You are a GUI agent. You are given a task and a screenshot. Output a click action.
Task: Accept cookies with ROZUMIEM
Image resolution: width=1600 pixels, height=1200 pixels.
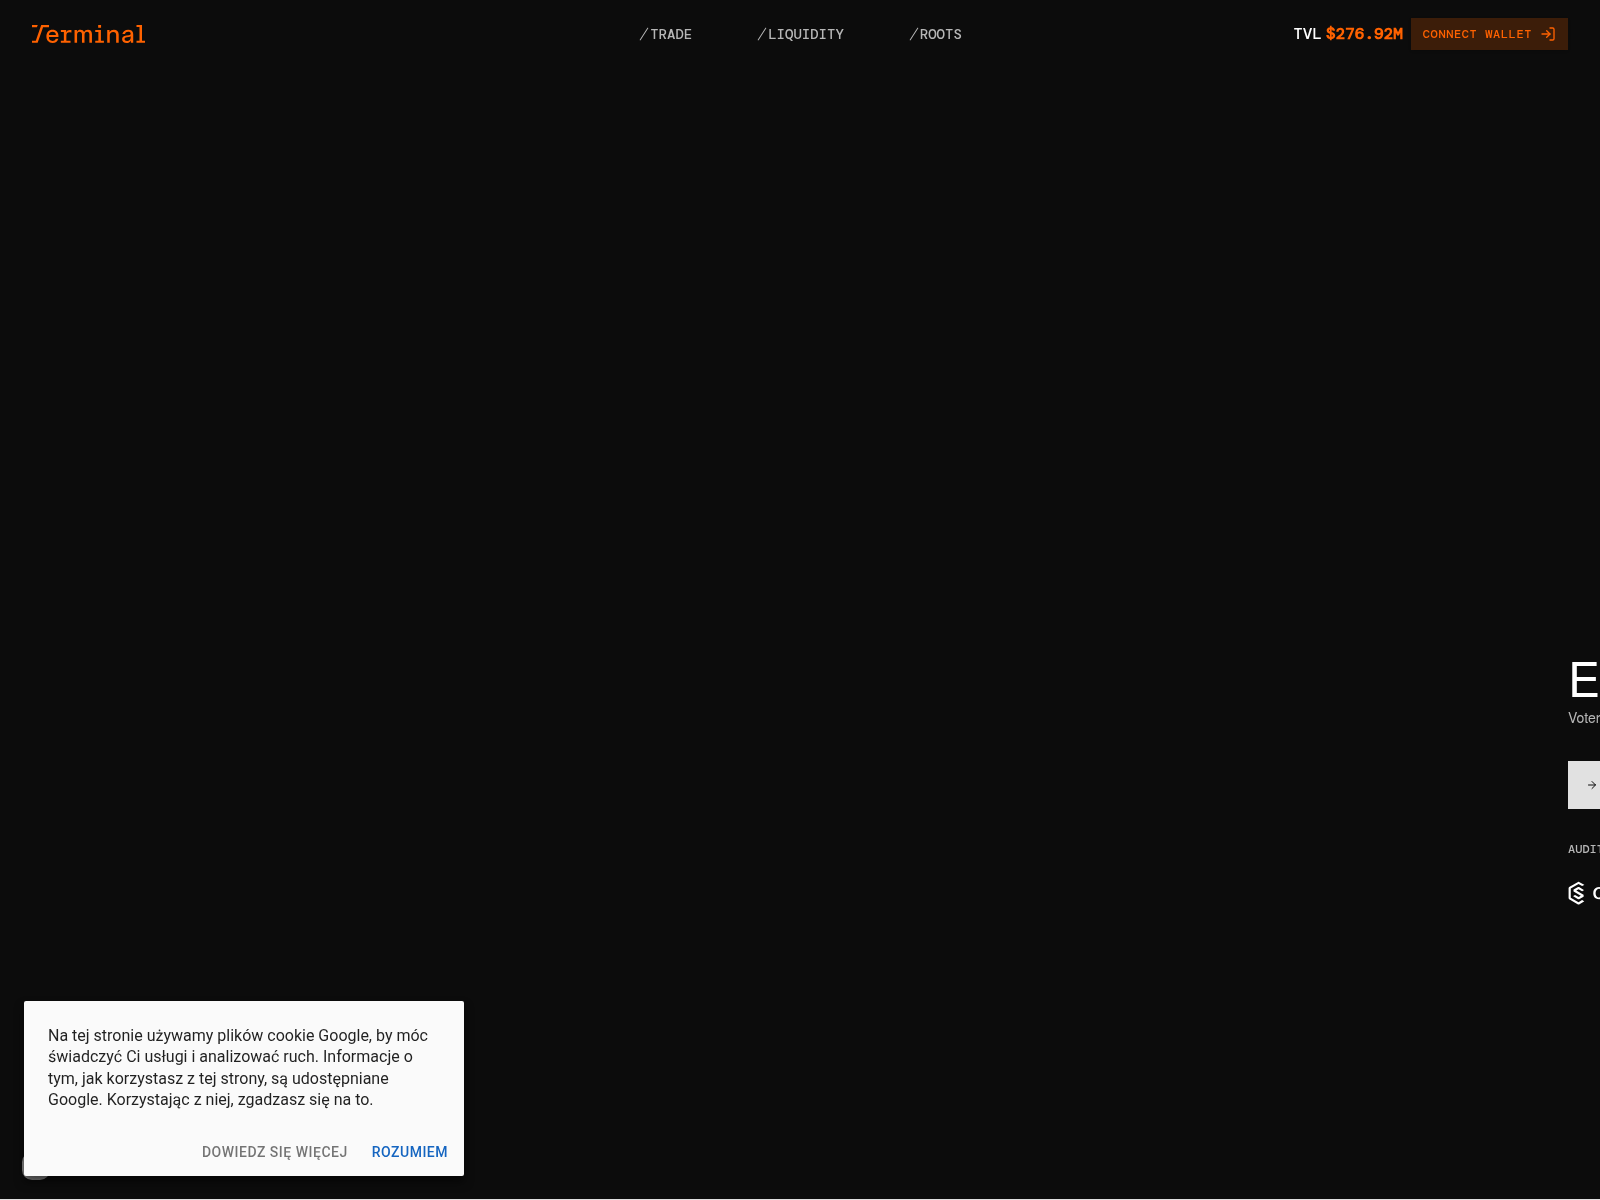pyautogui.click(x=410, y=1152)
